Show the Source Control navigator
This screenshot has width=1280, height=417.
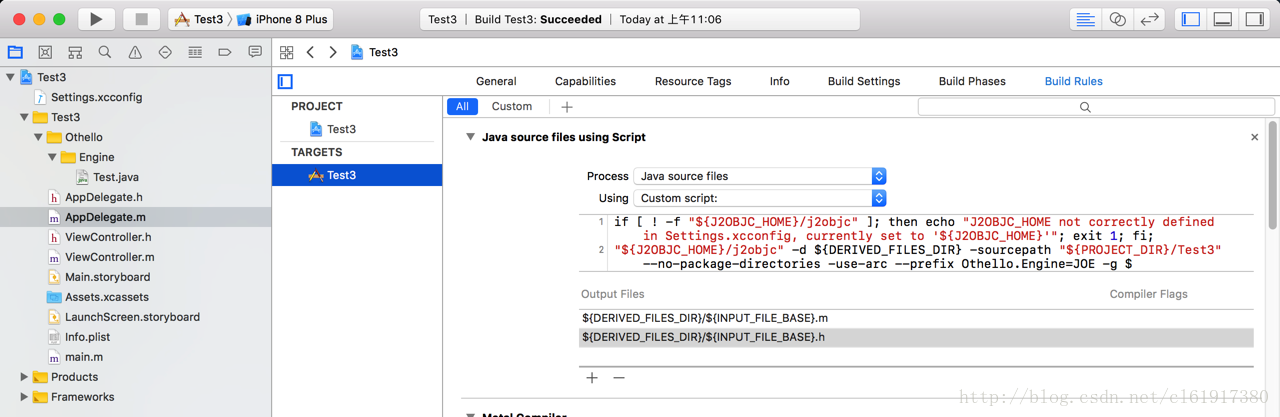point(45,52)
